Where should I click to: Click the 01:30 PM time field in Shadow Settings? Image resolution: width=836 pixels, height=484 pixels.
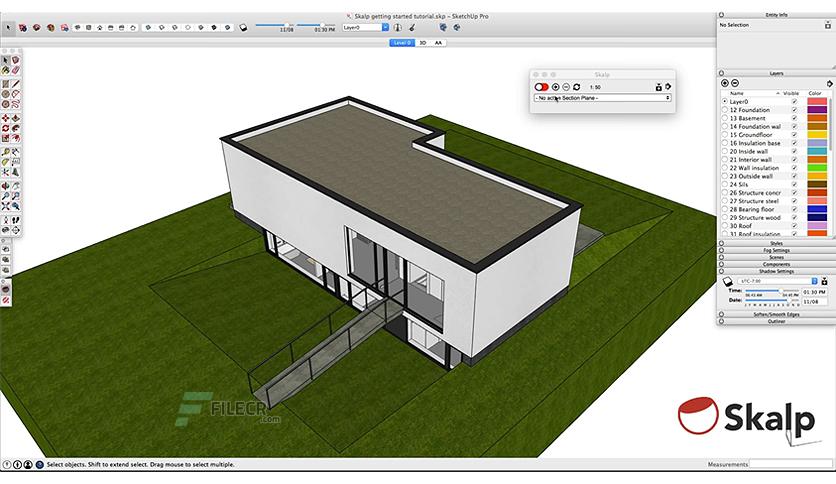815,292
